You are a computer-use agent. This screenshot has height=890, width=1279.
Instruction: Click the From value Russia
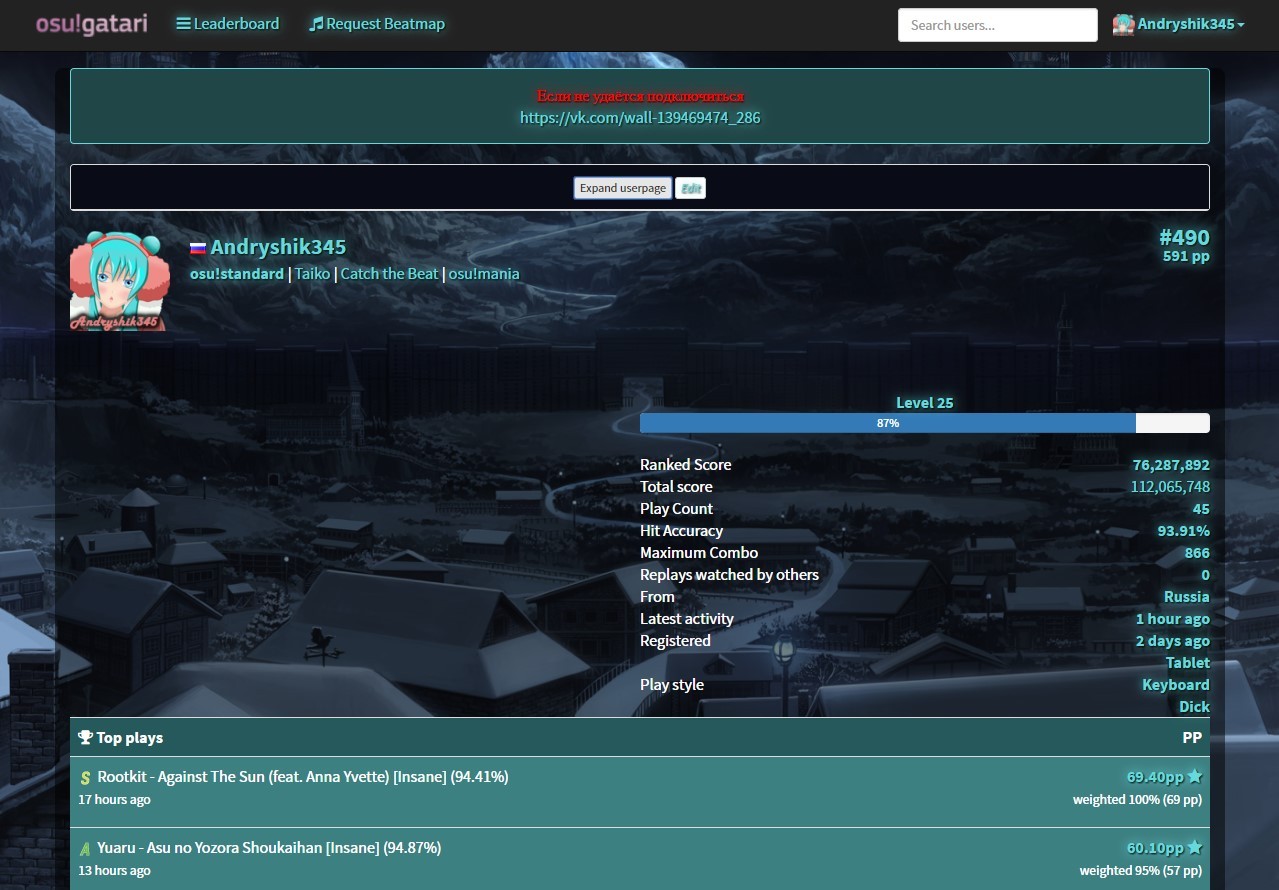click(1187, 597)
